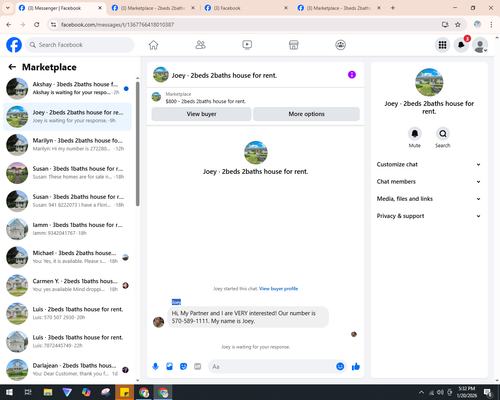
Task: Open File Explorer from taskbar
Action: pos(48,392)
